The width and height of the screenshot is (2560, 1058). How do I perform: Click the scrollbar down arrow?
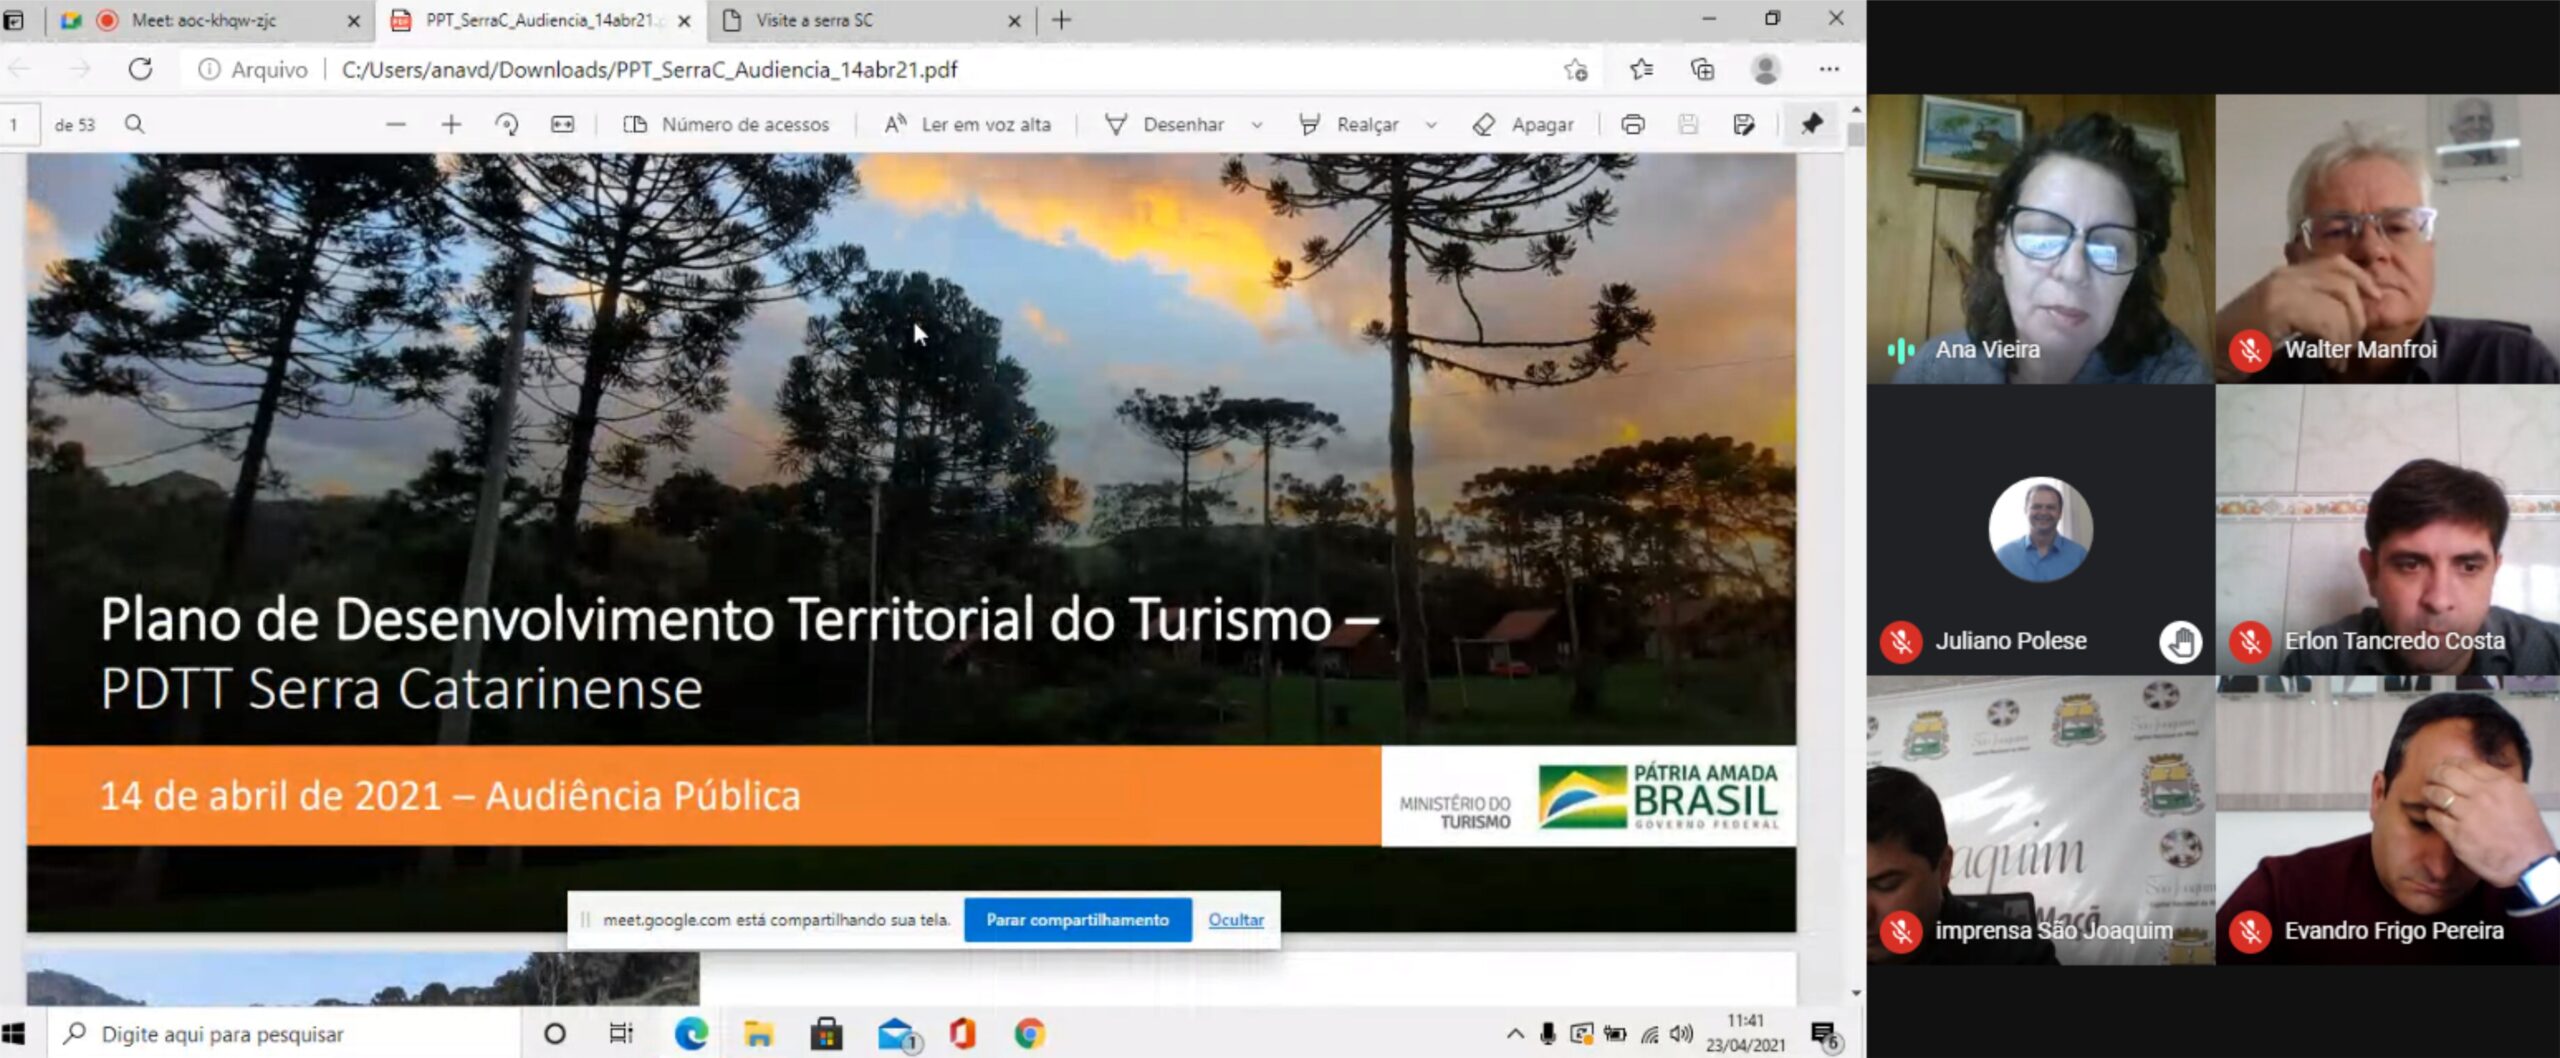coord(1855,993)
